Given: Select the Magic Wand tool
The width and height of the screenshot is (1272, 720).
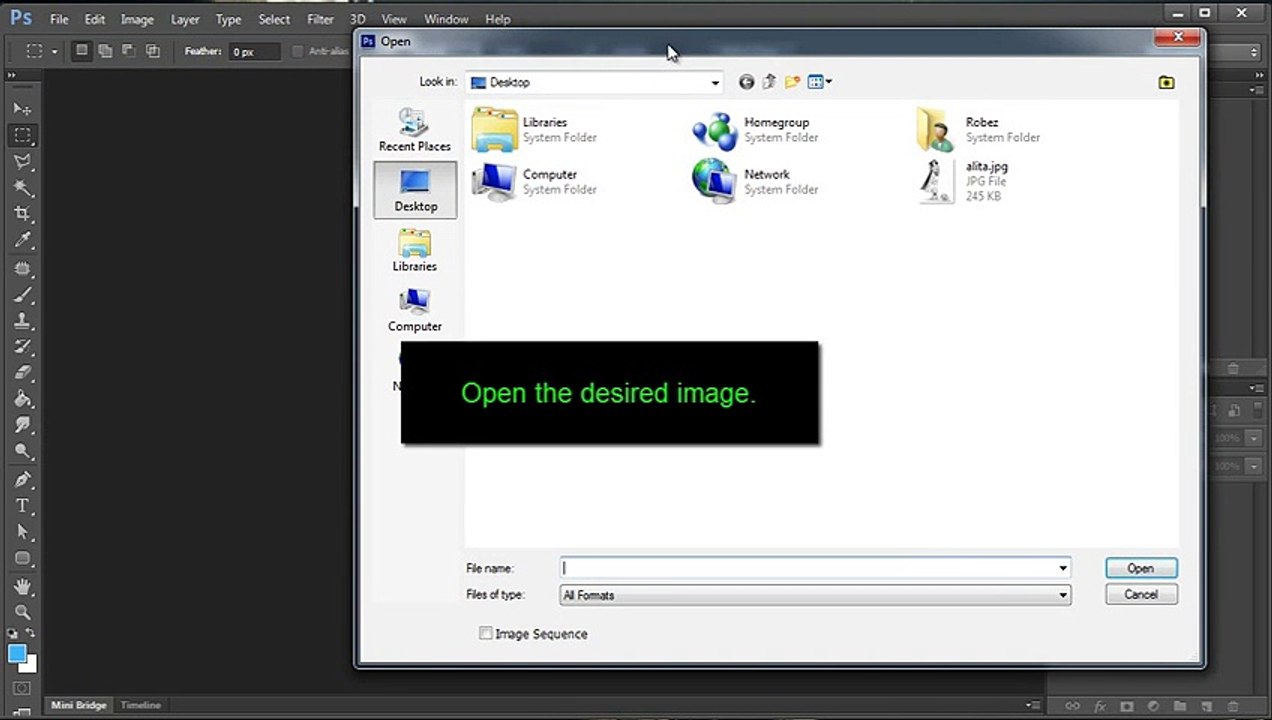Looking at the screenshot, I should pos(22,188).
